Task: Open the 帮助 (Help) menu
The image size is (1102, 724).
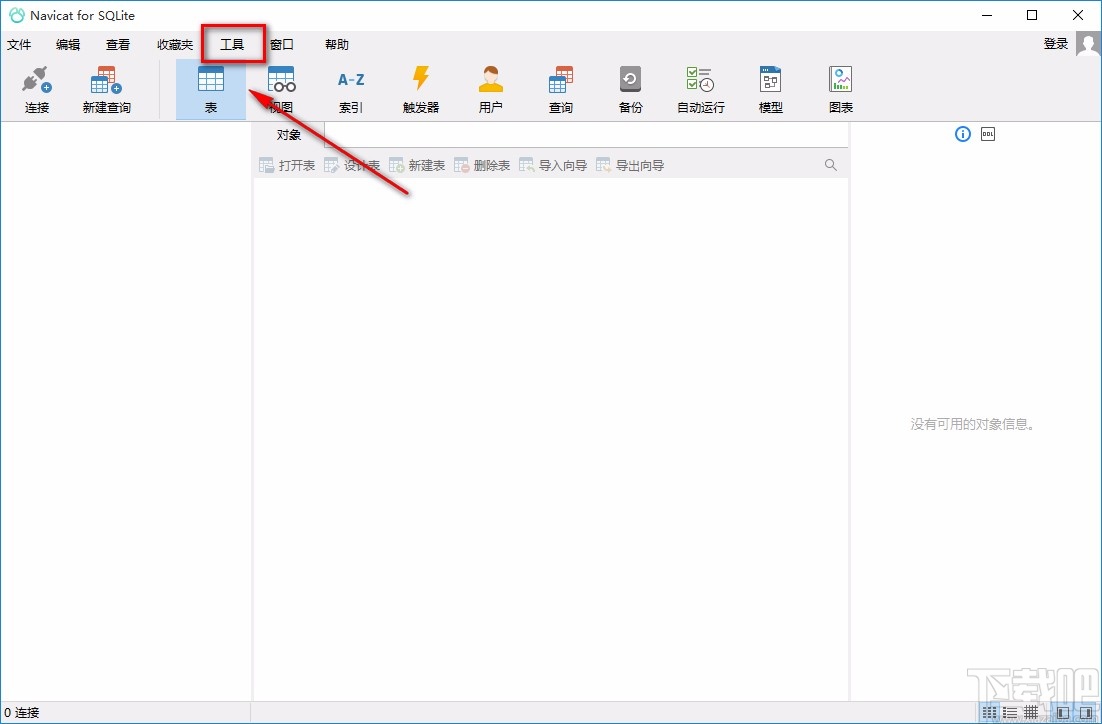Action: tap(337, 44)
